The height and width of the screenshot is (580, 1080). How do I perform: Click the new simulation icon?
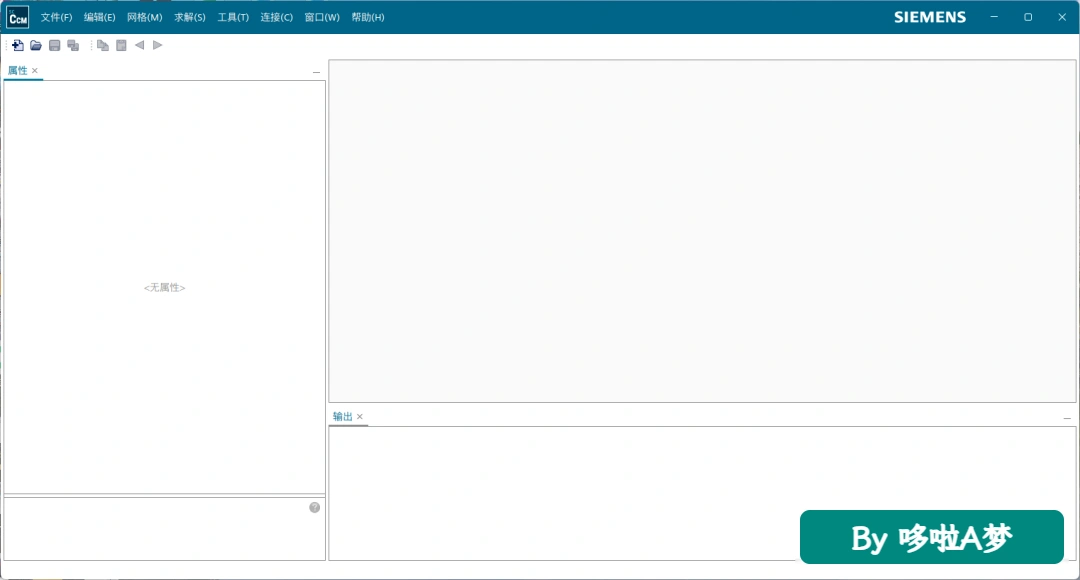[x=18, y=45]
